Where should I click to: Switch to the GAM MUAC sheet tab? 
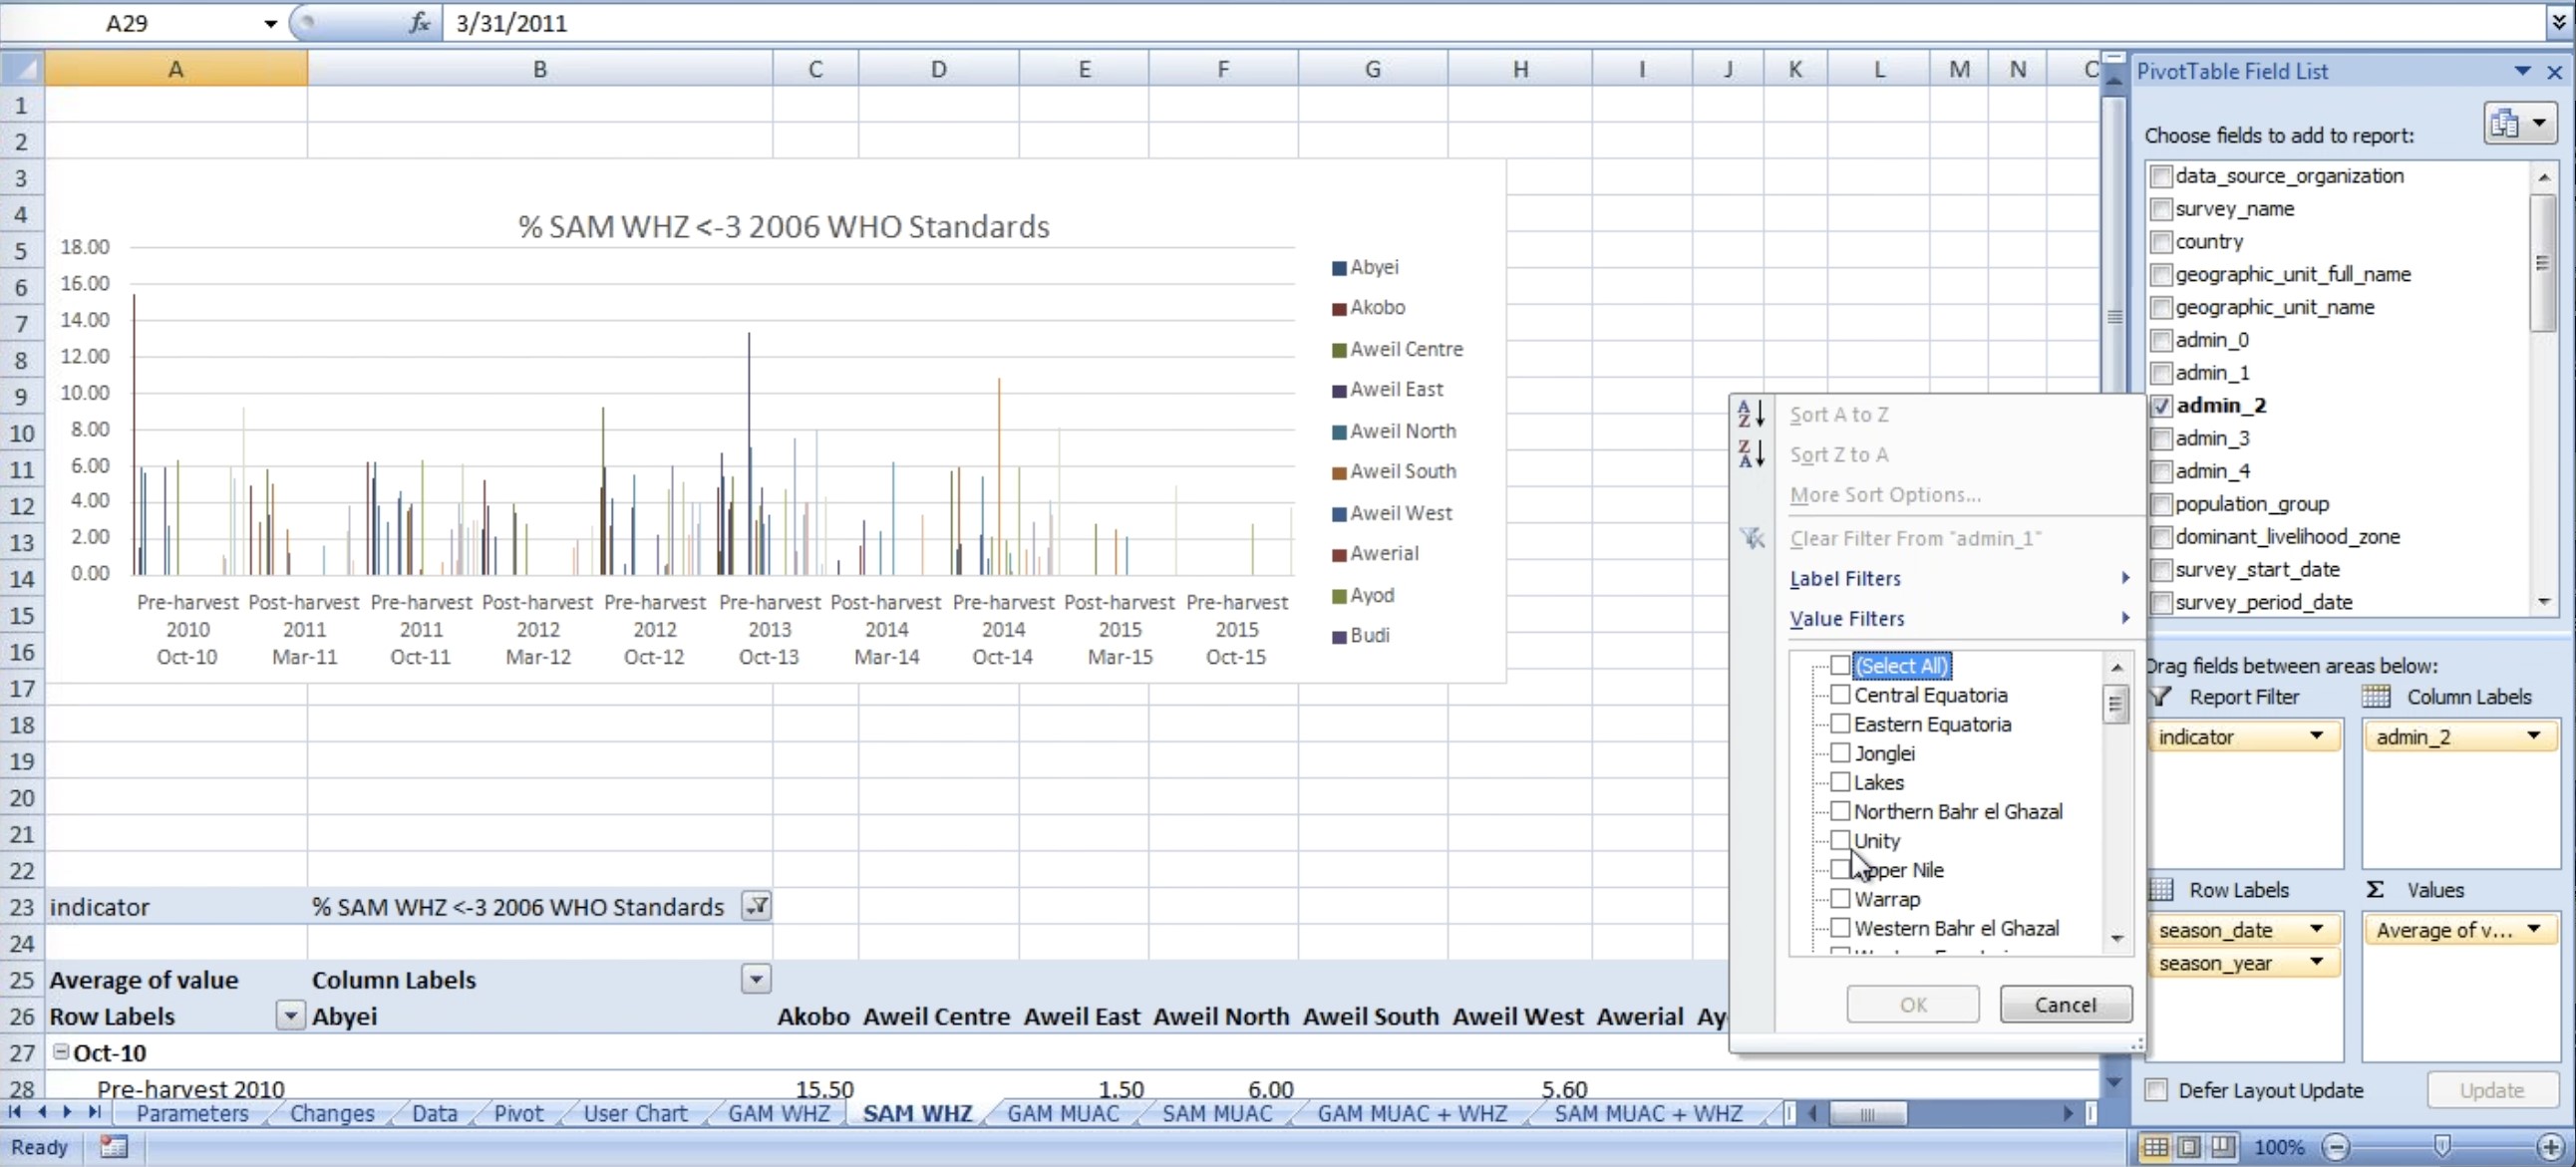[x=1062, y=1113]
